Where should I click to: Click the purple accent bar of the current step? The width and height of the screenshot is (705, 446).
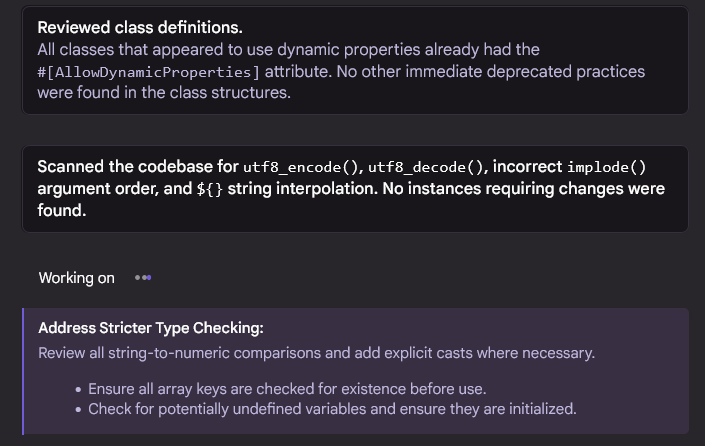click(23, 371)
